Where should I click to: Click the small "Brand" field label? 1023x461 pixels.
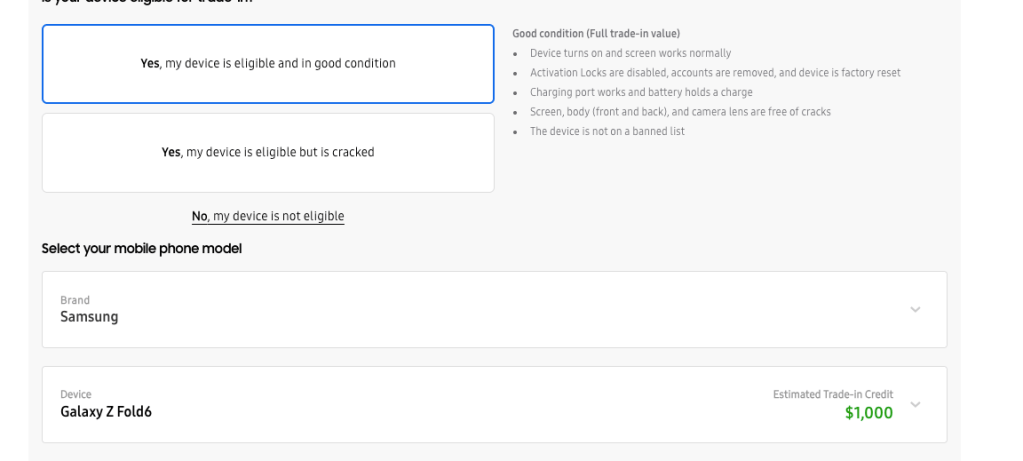[x=75, y=300]
